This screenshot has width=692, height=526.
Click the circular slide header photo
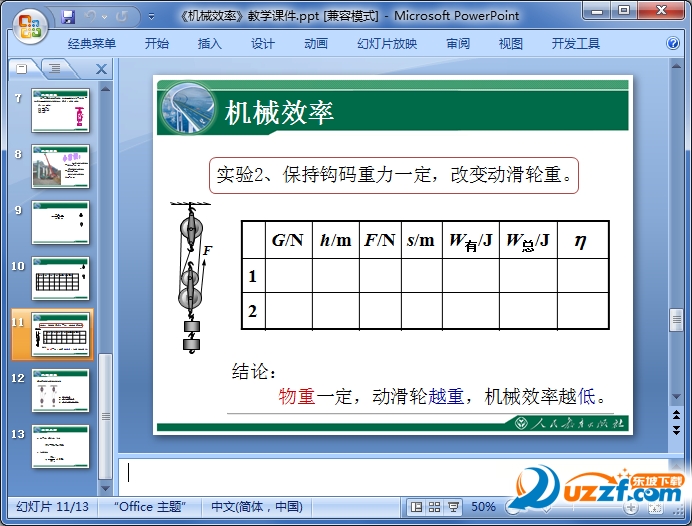[x=187, y=109]
